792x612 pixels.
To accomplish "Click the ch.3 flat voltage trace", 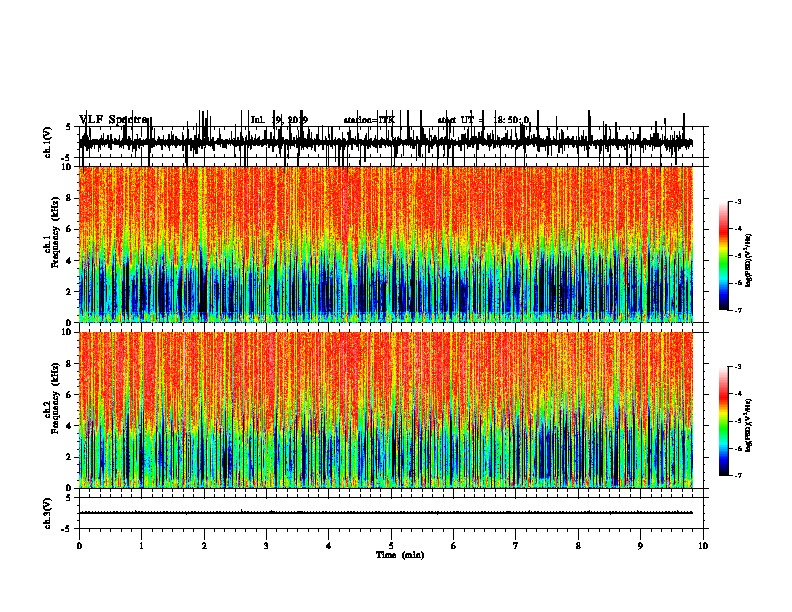I will 386,513.
